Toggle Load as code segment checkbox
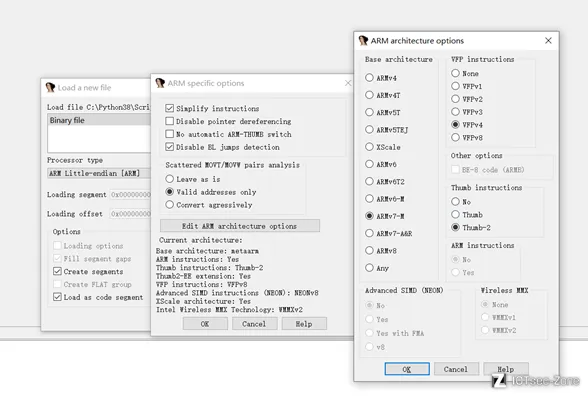 [x=57, y=297]
